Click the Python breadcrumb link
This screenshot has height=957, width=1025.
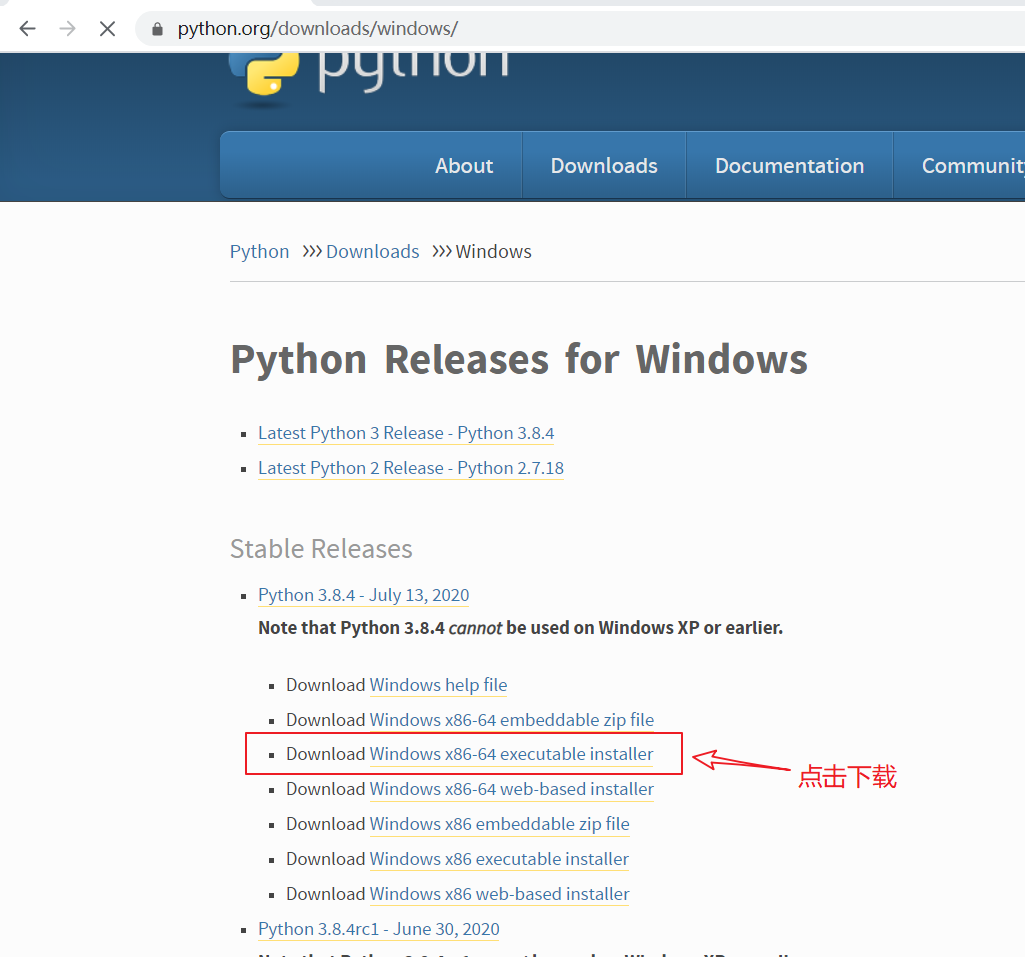pyautogui.click(x=259, y=252)
